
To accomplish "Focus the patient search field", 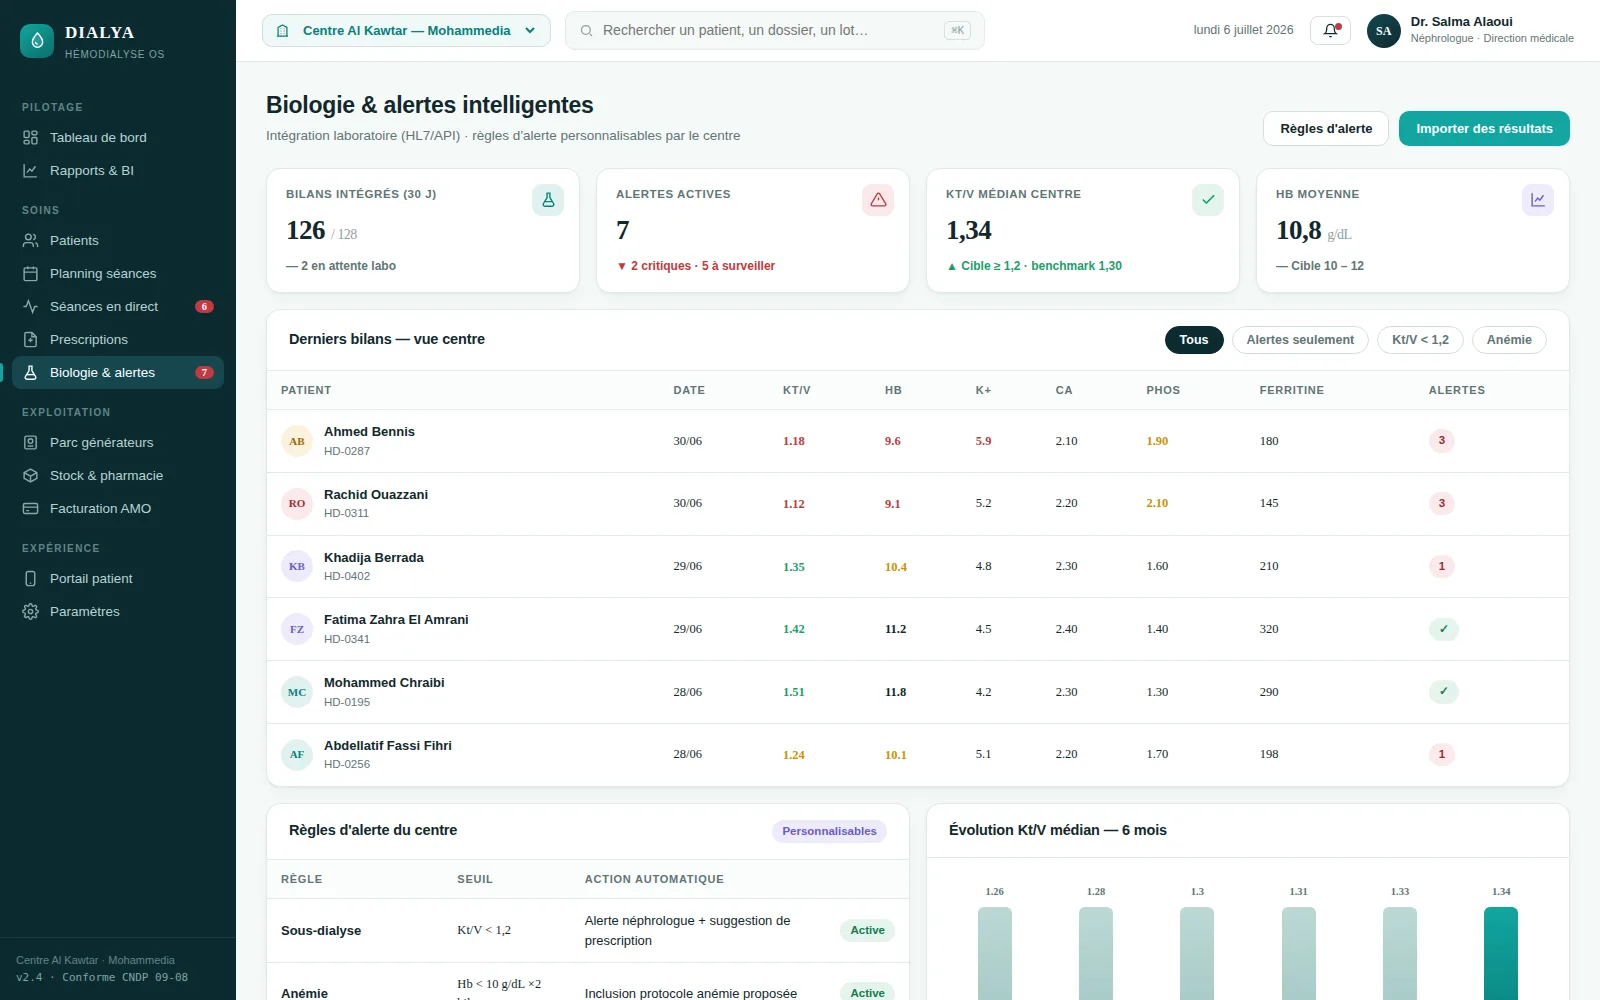I will tap(775, 31).
